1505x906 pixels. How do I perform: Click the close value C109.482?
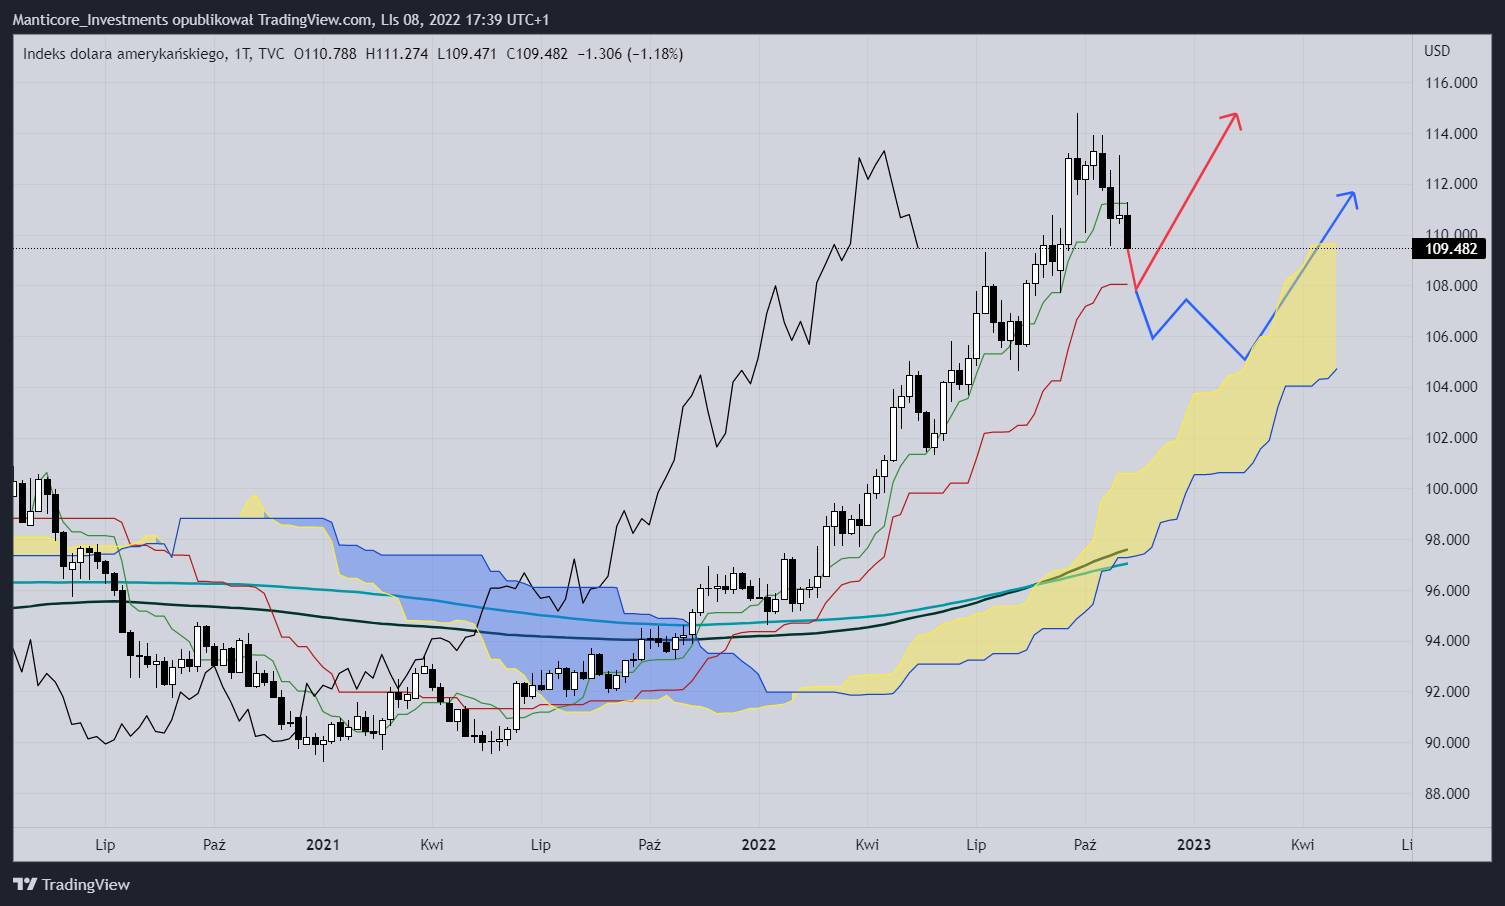point(538,54)
